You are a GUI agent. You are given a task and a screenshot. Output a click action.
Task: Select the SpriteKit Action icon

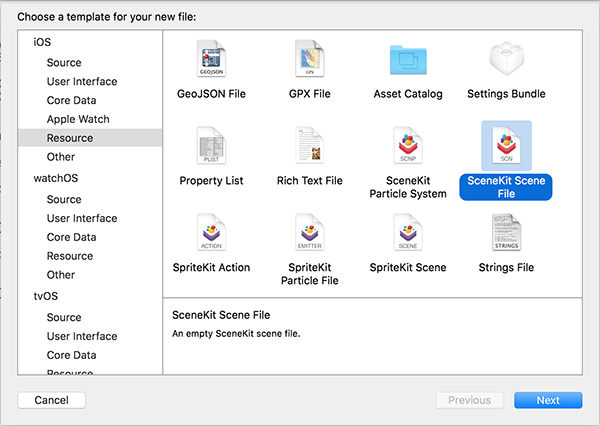coord(211,232)
